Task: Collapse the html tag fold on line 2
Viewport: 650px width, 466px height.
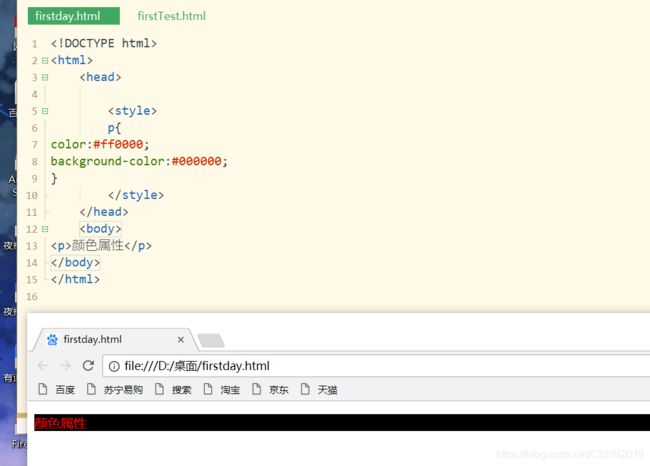Action: [x=45, y=61]
